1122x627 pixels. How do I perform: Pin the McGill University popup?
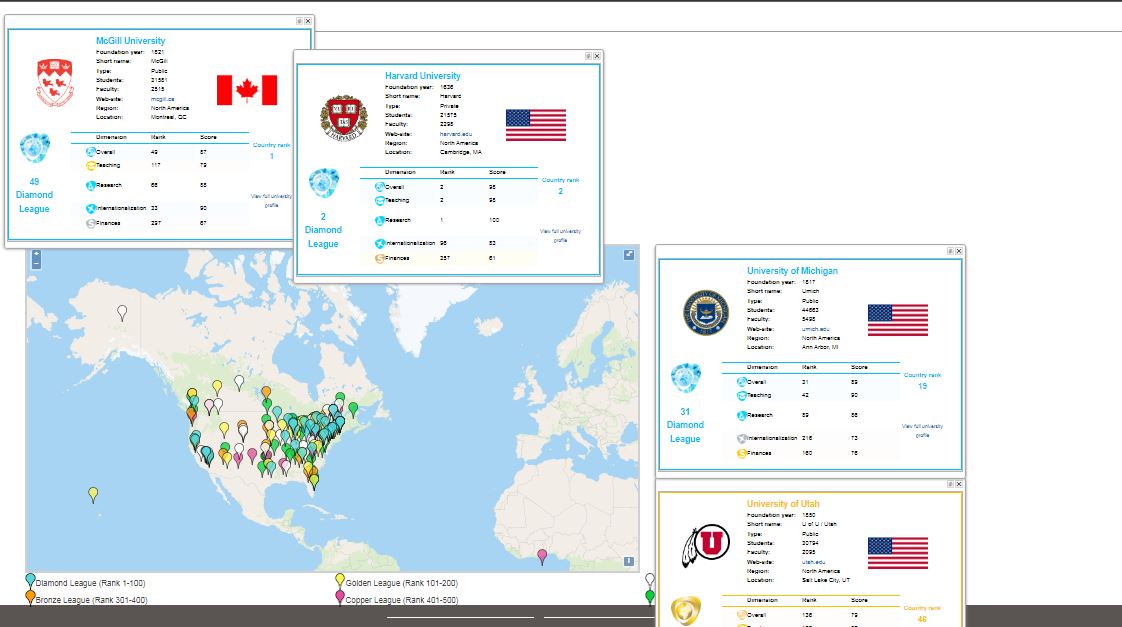(299, 21)
